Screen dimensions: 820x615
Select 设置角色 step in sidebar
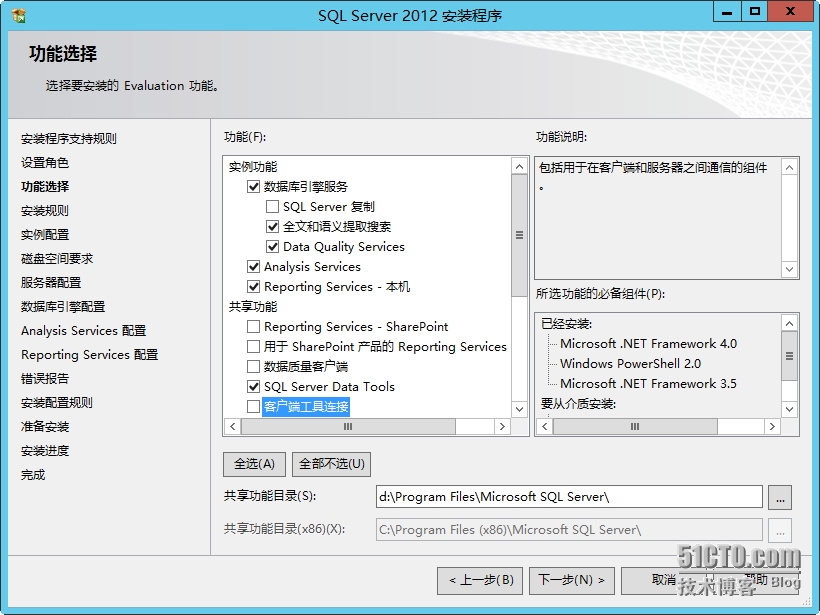[44, 163]
